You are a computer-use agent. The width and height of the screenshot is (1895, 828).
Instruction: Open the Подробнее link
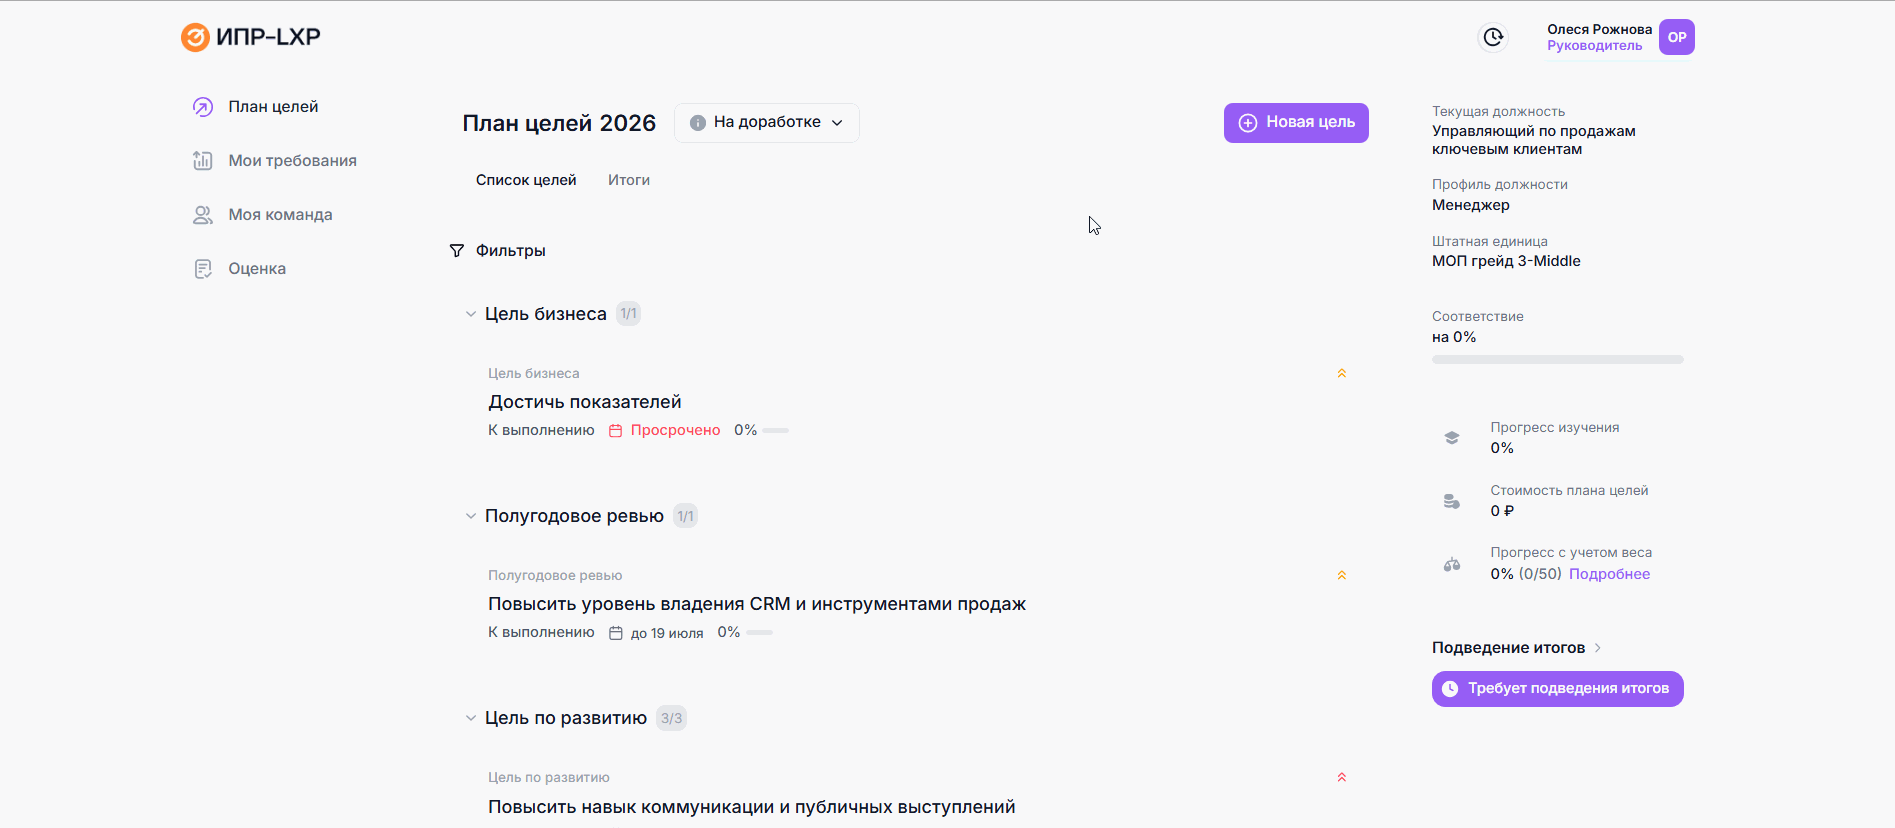1609,574
